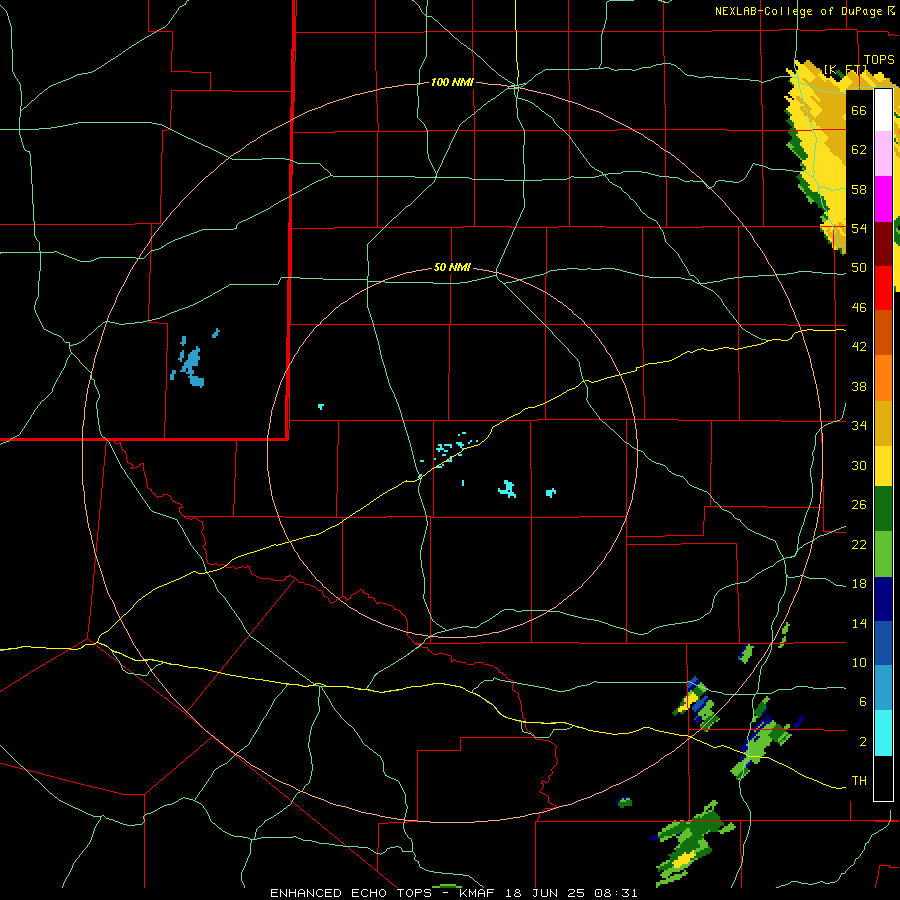Click the light pink legend swatch
Image resolution: width=900 pixels, height=900 pixels.
[883, 154]
